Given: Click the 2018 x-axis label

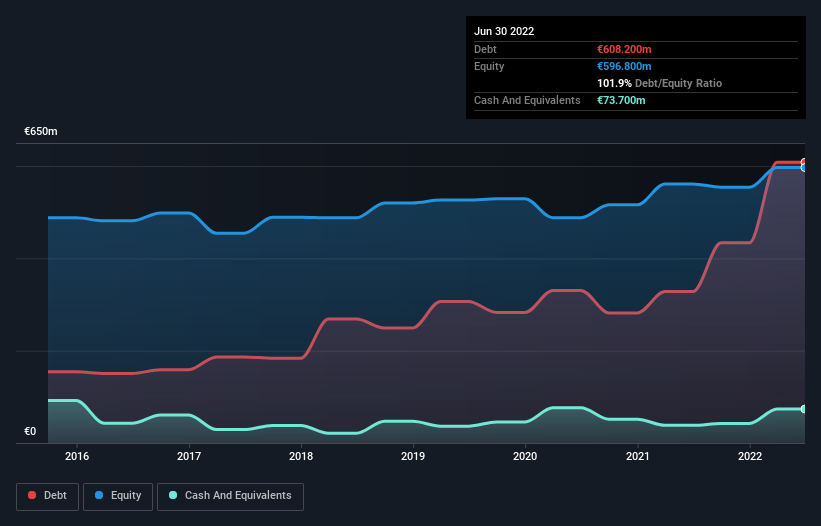Looking at the screenshot, I should pyautogui.click(x=301, y=456).
